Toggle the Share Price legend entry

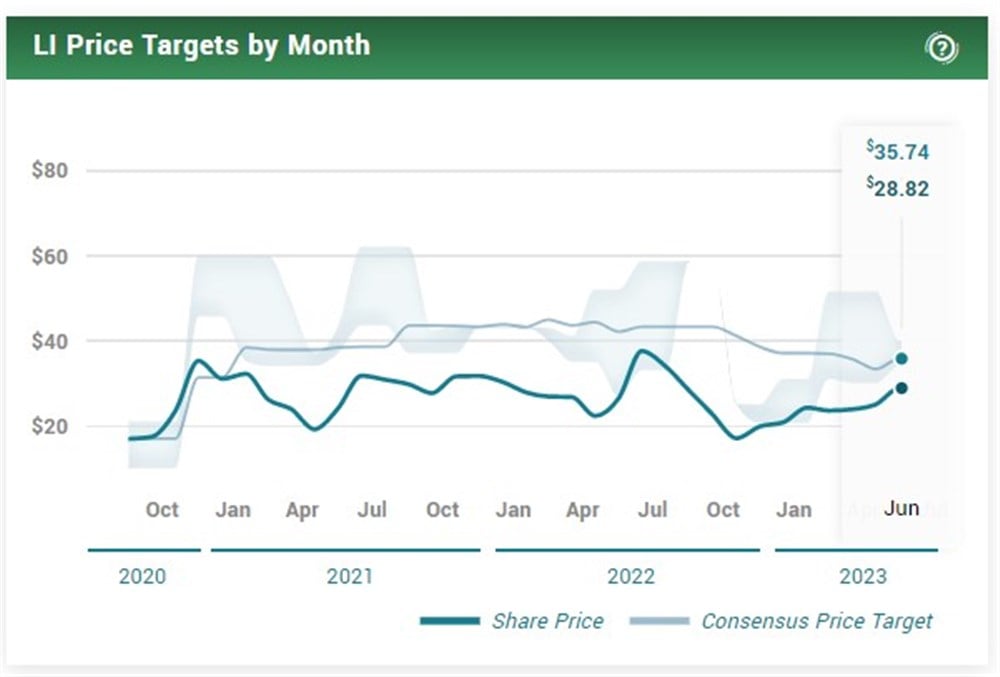pyautogui.click(x=547, y=621)
